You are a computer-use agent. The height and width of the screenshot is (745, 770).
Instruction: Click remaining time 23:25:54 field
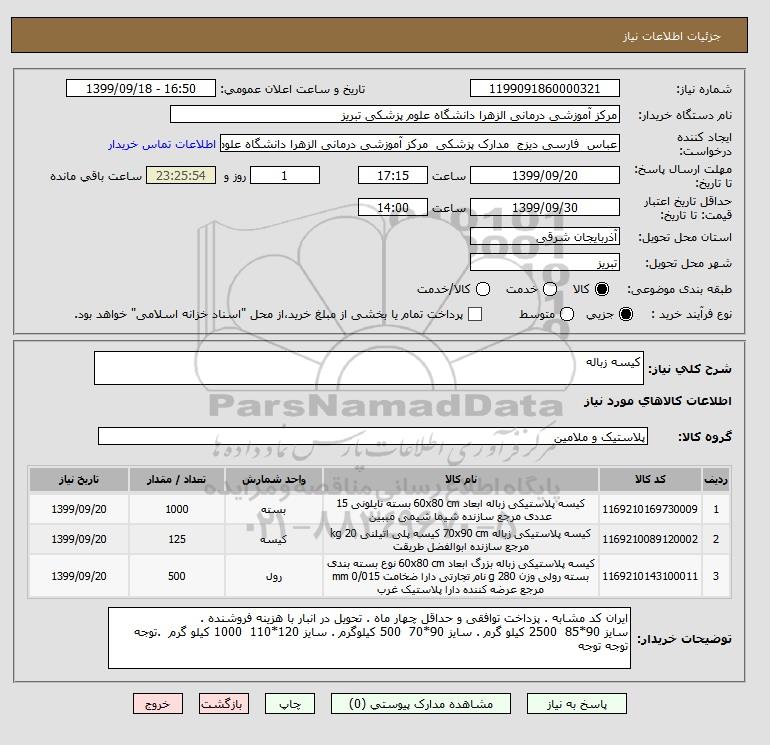pos(181,175)
